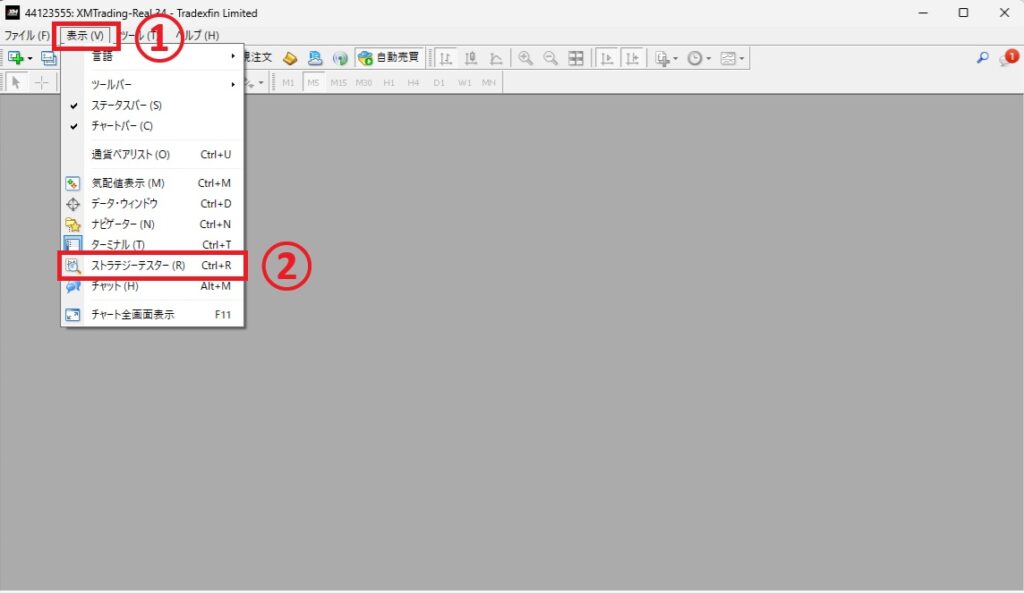Open the new chart dropdown arrow

point(30,59)
